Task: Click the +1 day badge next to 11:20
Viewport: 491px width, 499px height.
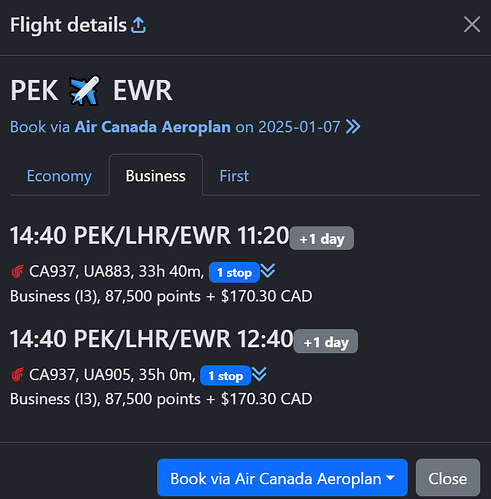Action: click(322, 238)
